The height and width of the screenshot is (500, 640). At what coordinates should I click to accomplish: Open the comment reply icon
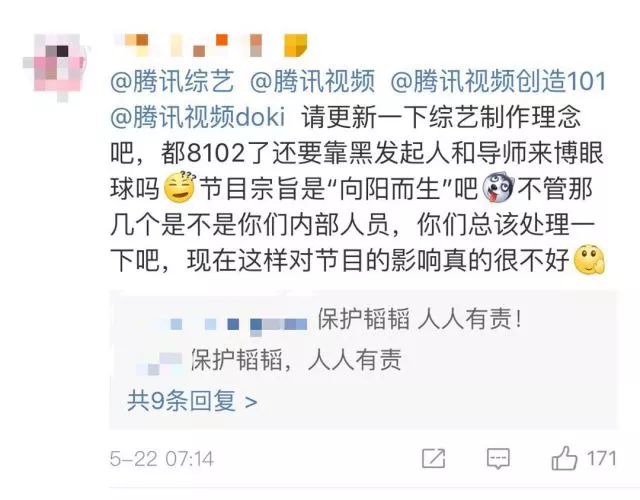[498, 459]
